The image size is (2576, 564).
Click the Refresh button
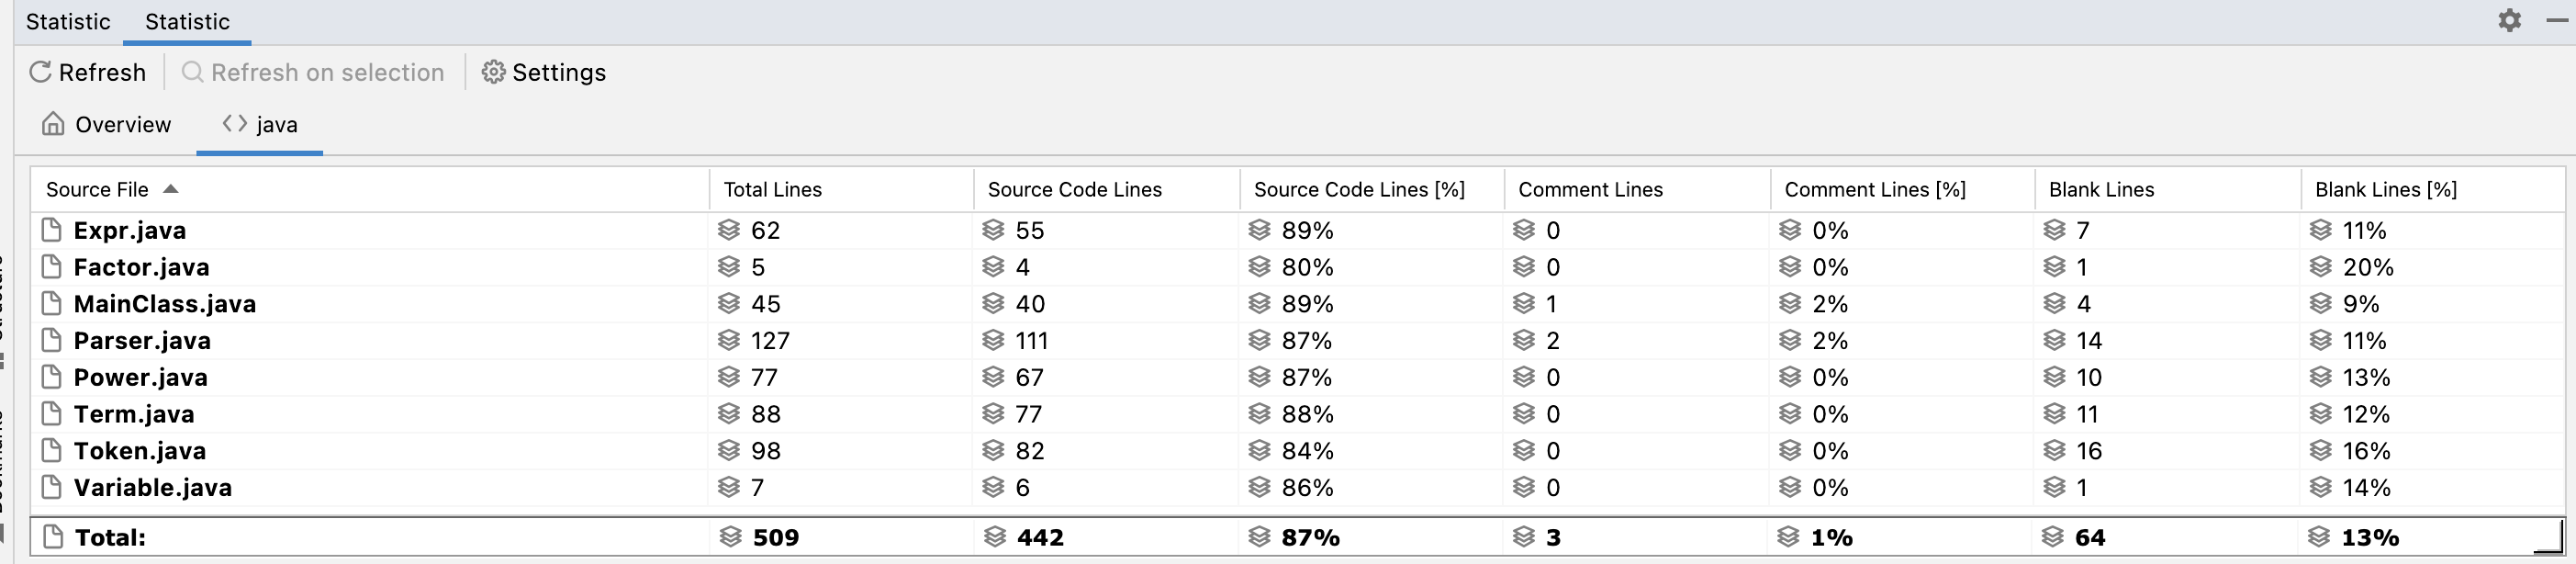pos(88,73)
